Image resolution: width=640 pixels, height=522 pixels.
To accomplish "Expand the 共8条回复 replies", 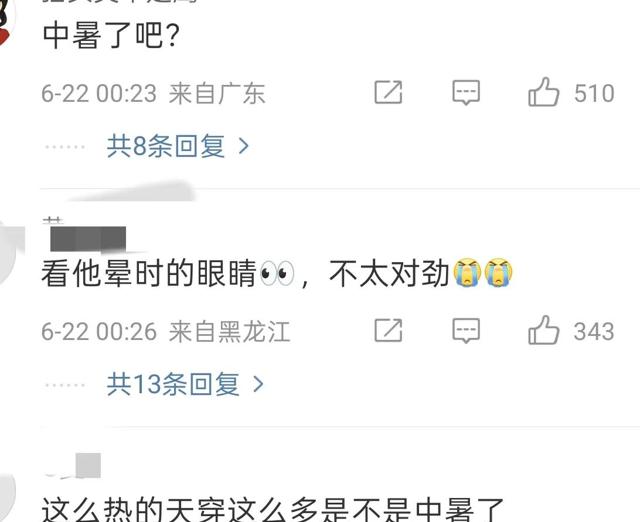I will [178, 146].
